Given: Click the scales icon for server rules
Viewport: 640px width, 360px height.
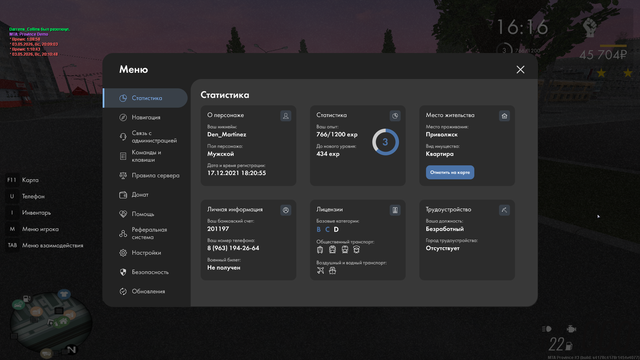Looking at the screenshot, I should [x=123, y=176].
